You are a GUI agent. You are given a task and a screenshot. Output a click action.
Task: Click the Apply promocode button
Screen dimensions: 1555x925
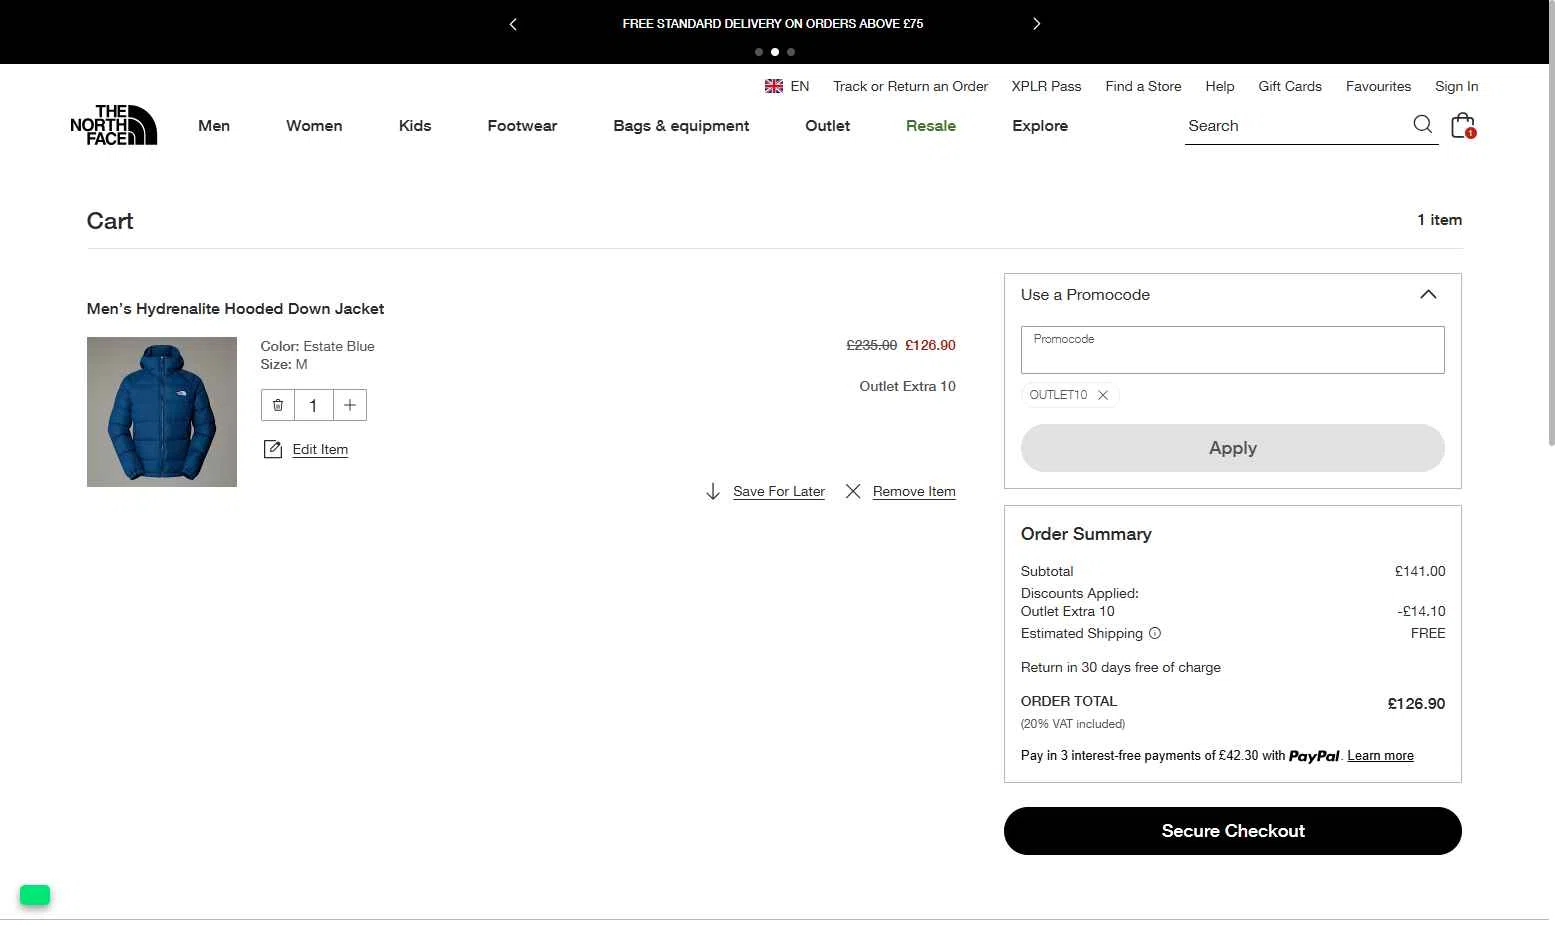[1232, 448]
